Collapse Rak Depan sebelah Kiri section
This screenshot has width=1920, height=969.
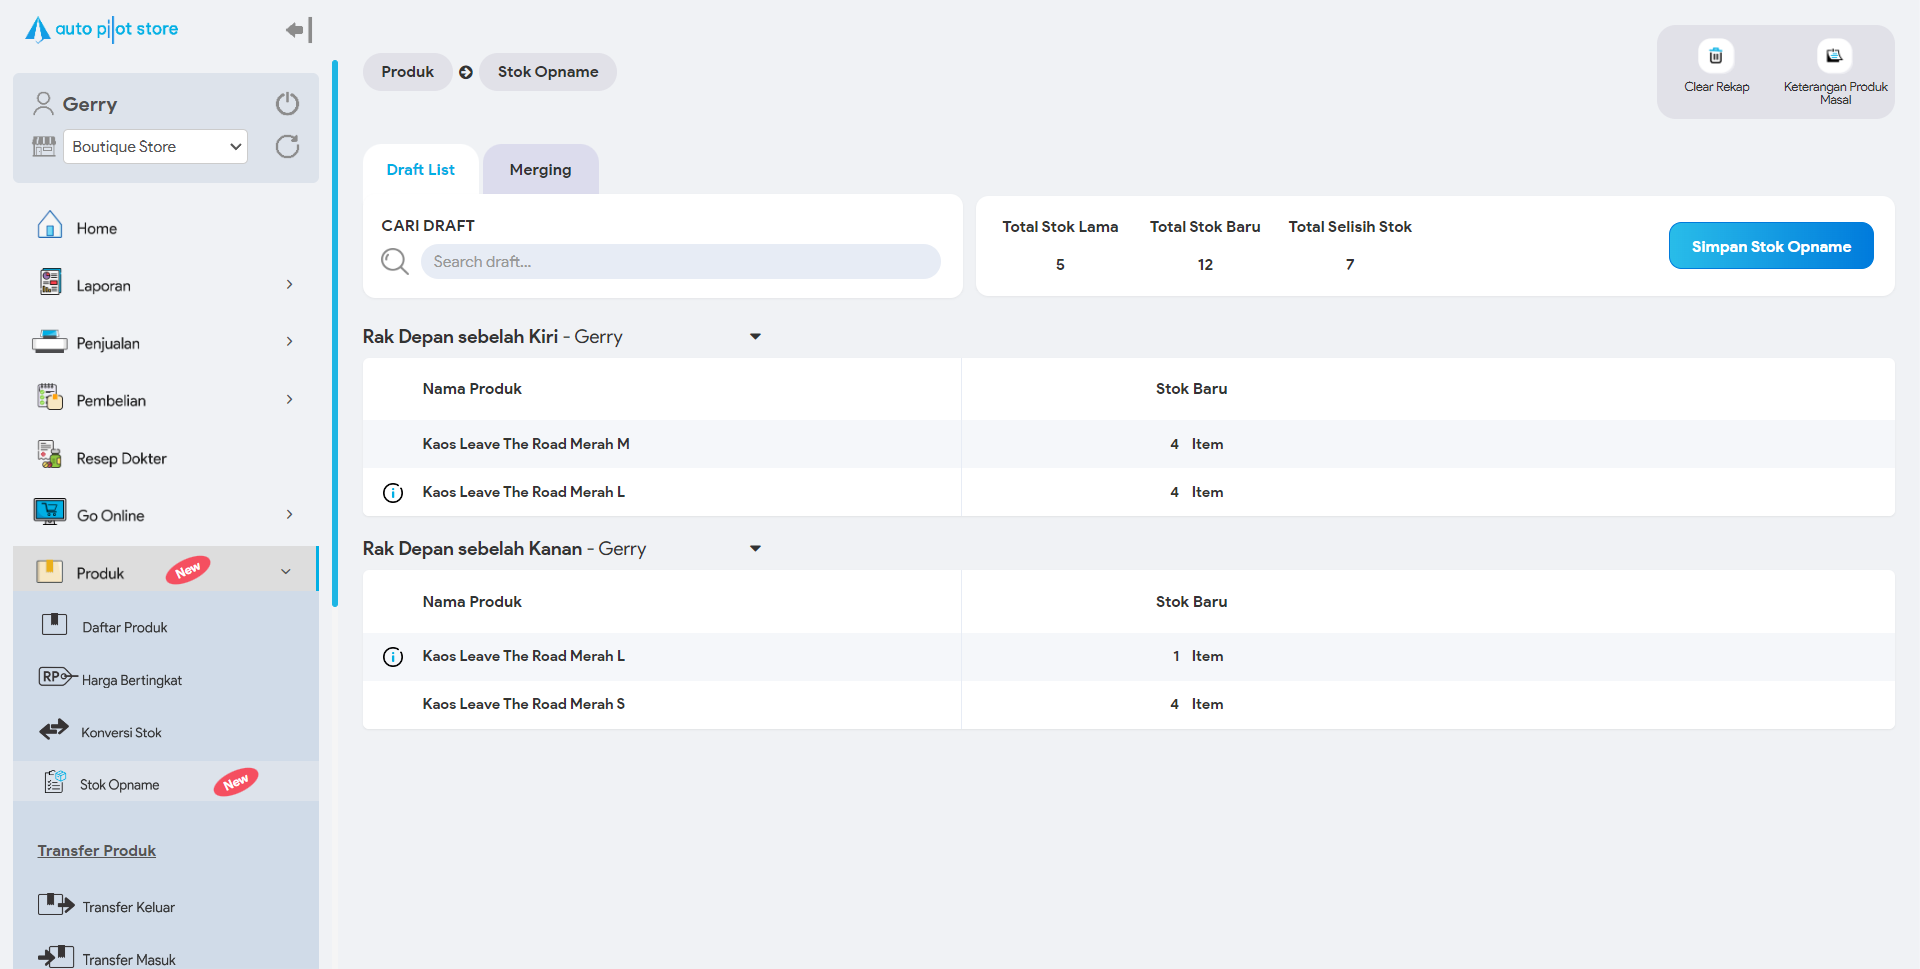coord(755,337)
